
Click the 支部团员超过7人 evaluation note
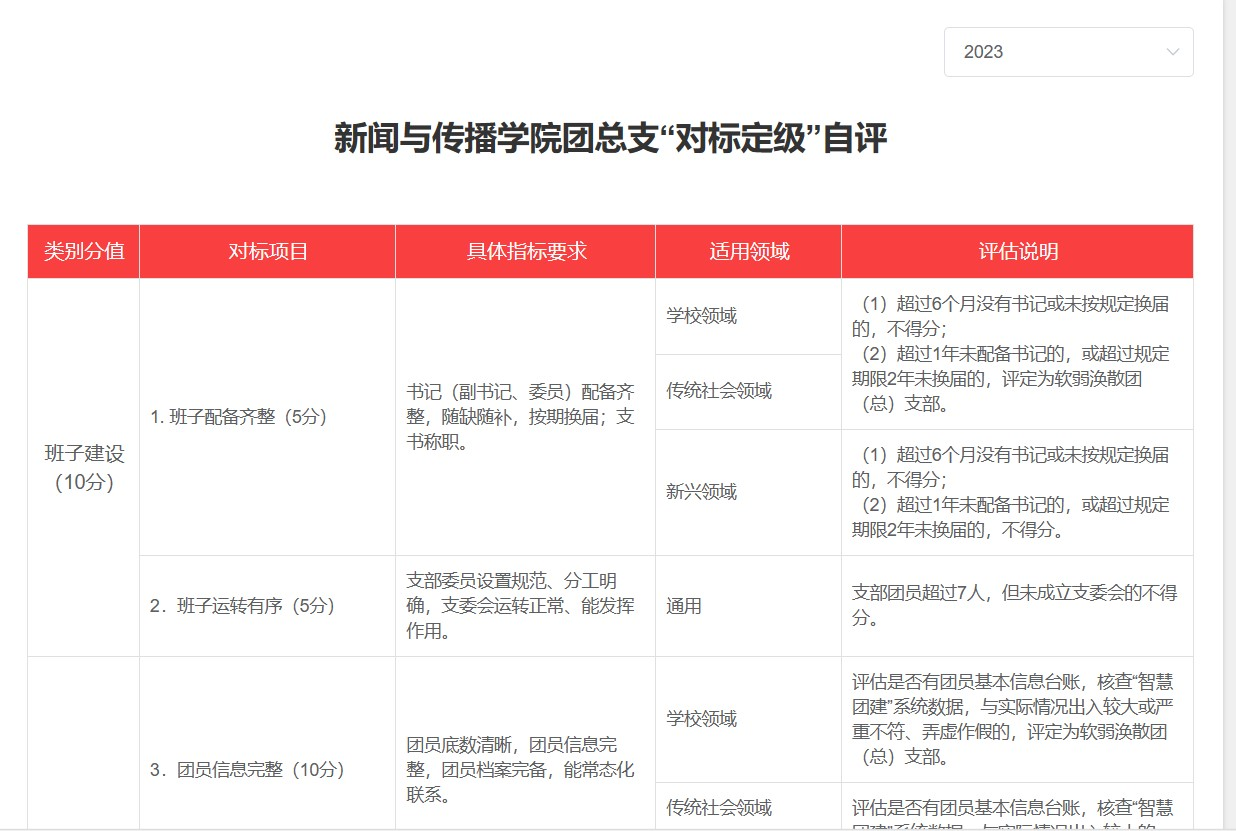(1014, 605)
